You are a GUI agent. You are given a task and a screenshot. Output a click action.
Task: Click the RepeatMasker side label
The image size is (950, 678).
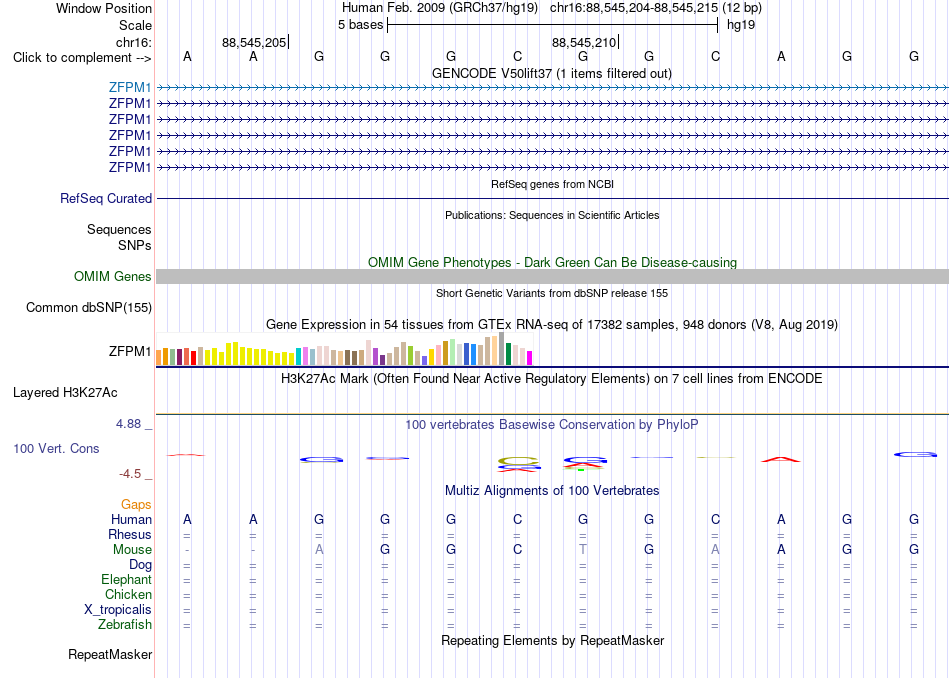(110, 654)
